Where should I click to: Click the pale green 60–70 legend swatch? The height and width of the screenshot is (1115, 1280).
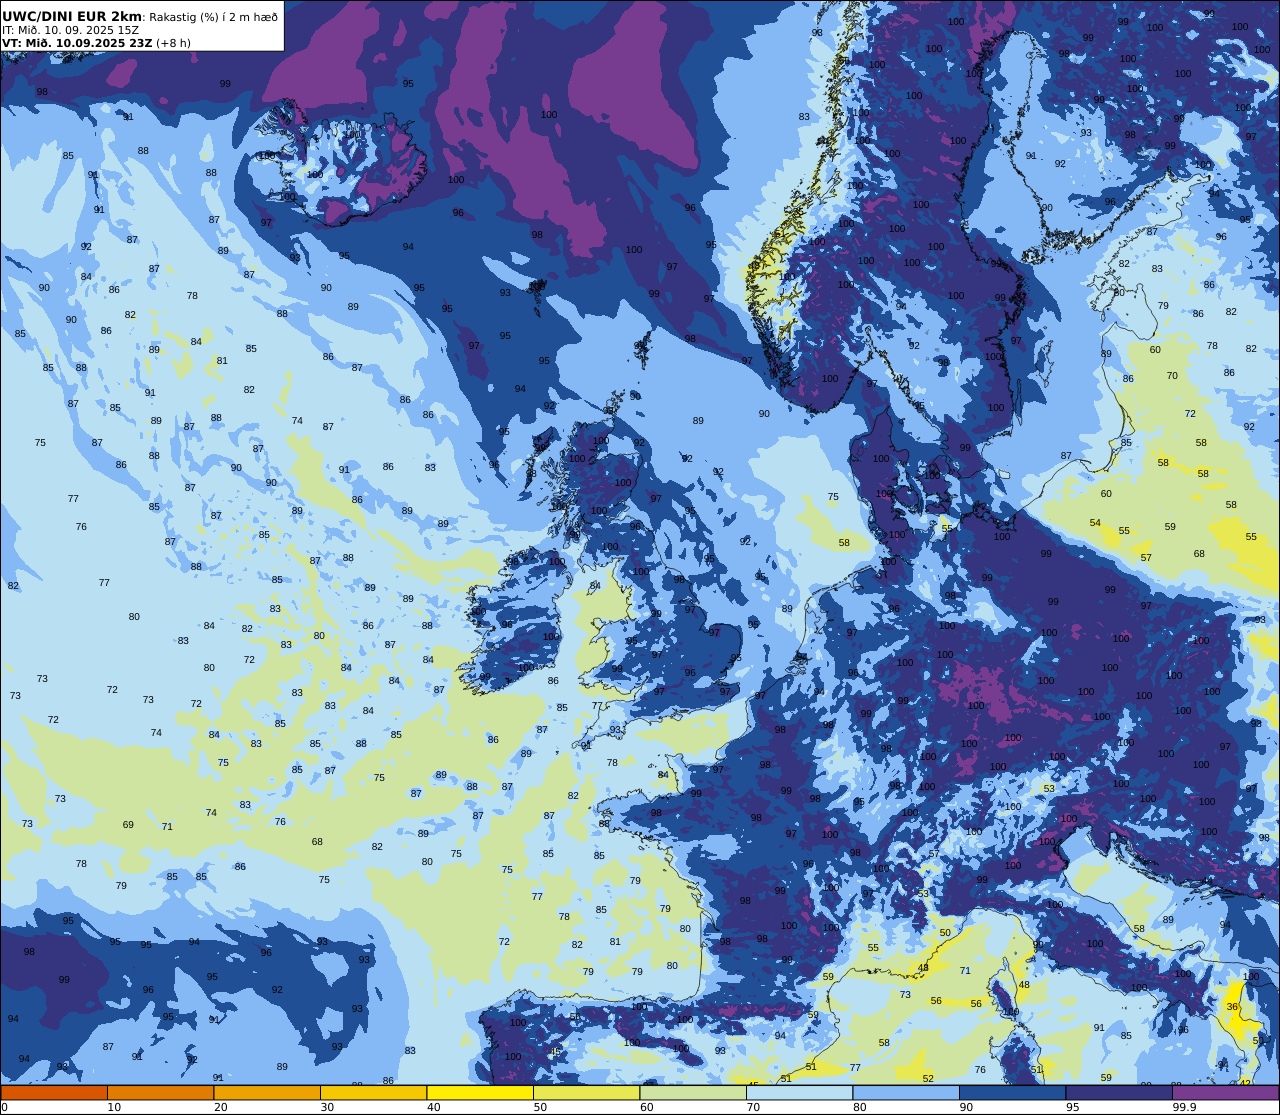pos(693,1092)
